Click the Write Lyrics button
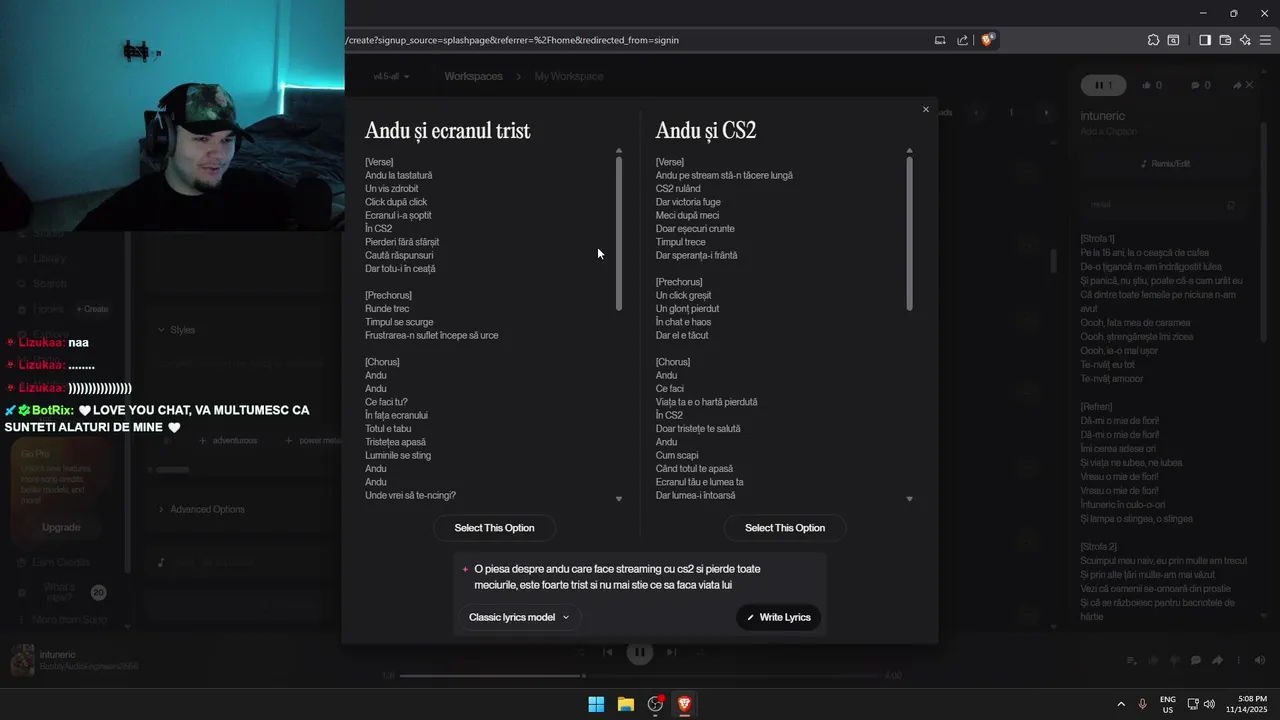 coord(779,617)
